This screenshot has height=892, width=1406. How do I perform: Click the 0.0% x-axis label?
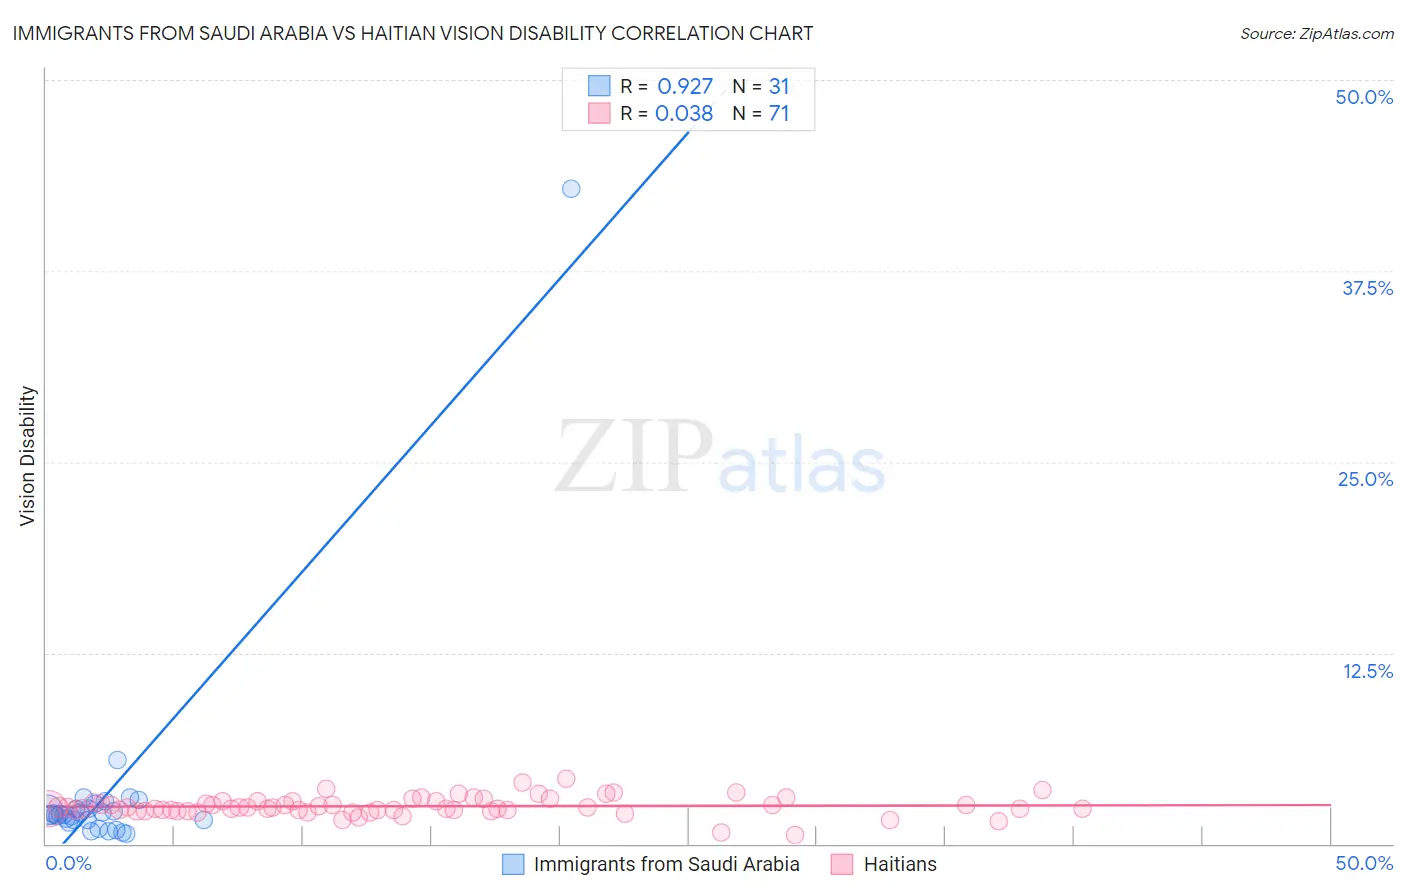[x=69, y=863]
